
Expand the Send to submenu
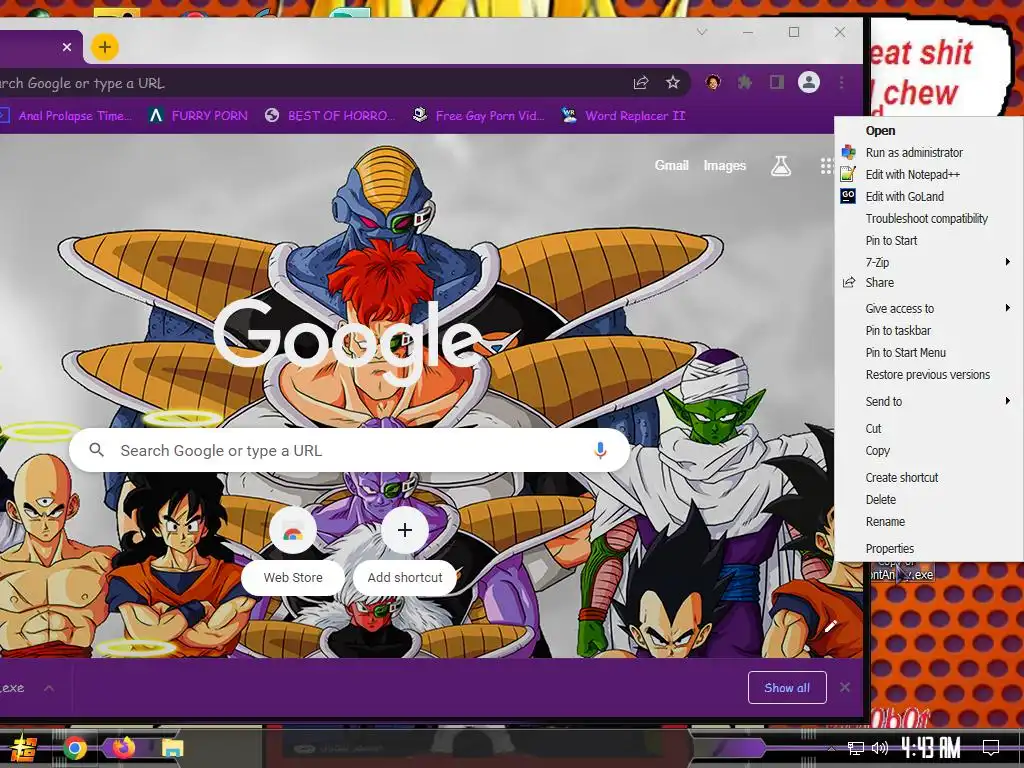pos(929,402)
